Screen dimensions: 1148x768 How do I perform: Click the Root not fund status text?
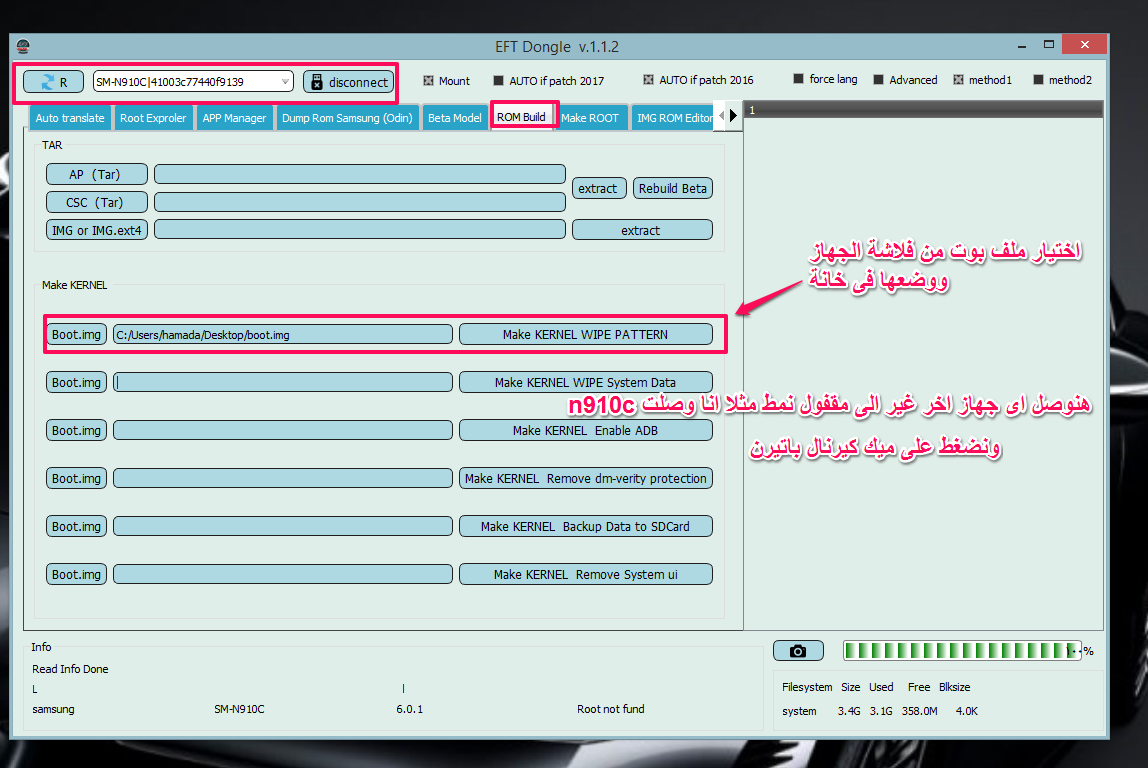click(611, 709)
